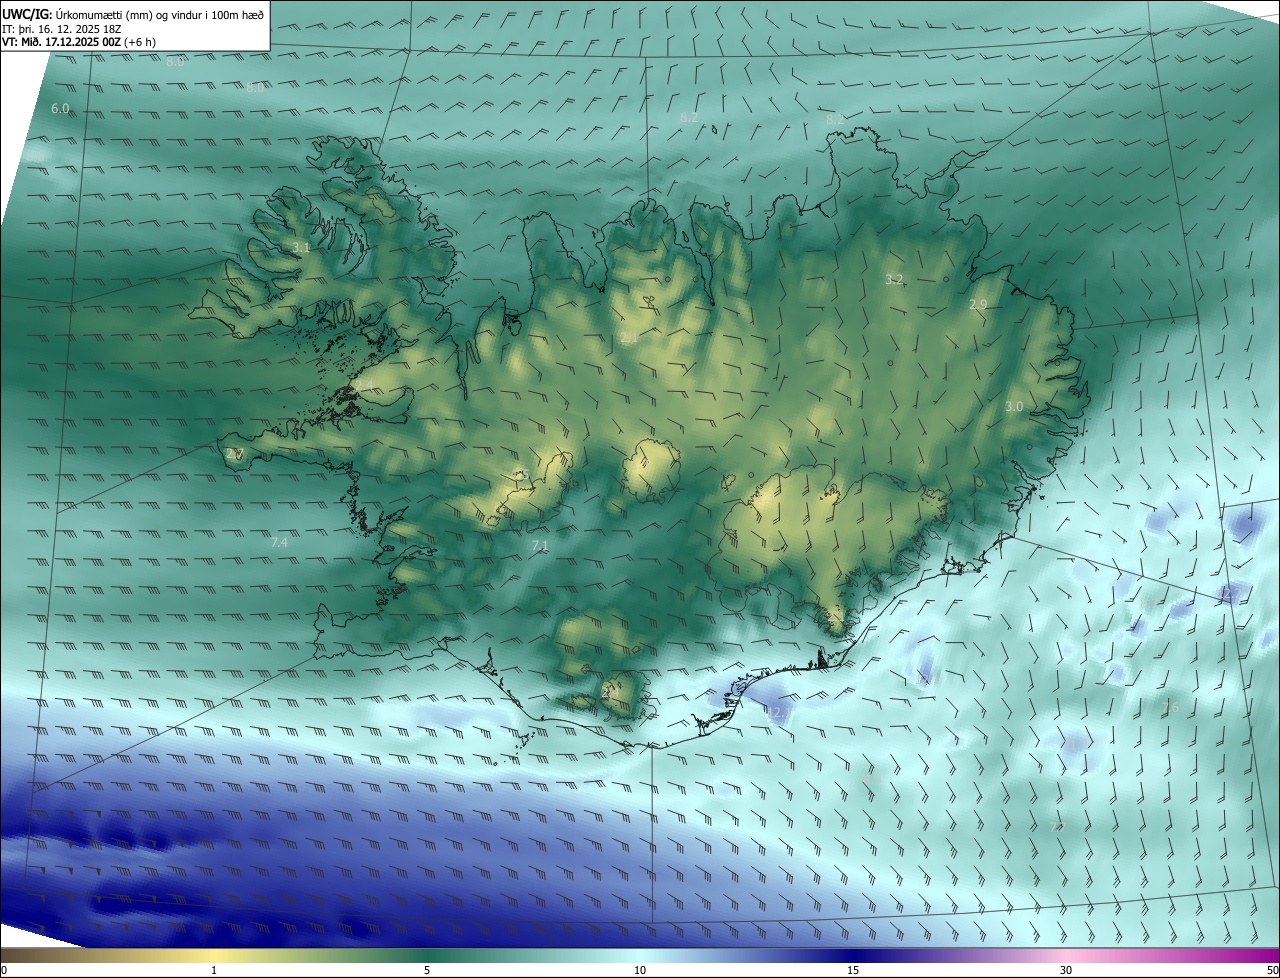Image resolution: width=1280 pixels, height=978 pixels.
Task: Click the 30 tick label on the color scale
Action: [x=1066, y=970]
